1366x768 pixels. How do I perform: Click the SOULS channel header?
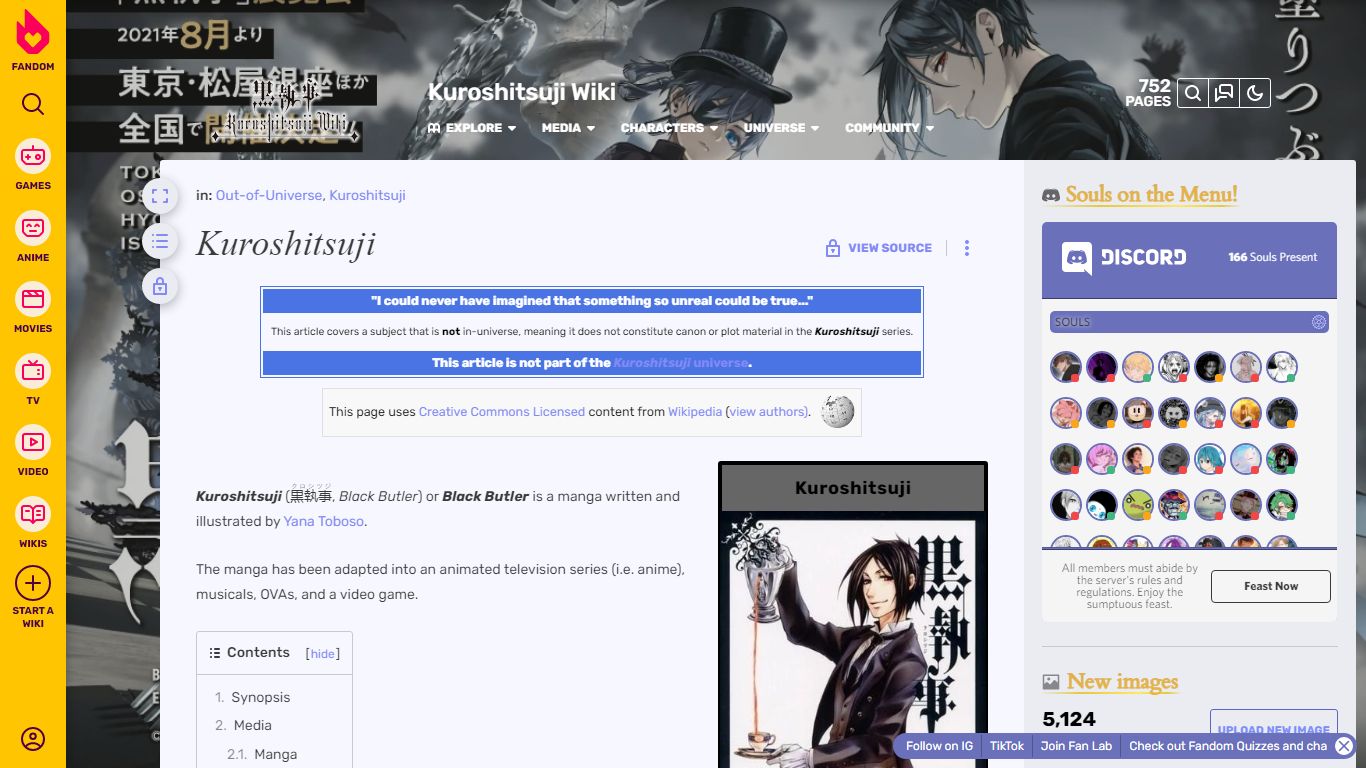coord(1189,322)
